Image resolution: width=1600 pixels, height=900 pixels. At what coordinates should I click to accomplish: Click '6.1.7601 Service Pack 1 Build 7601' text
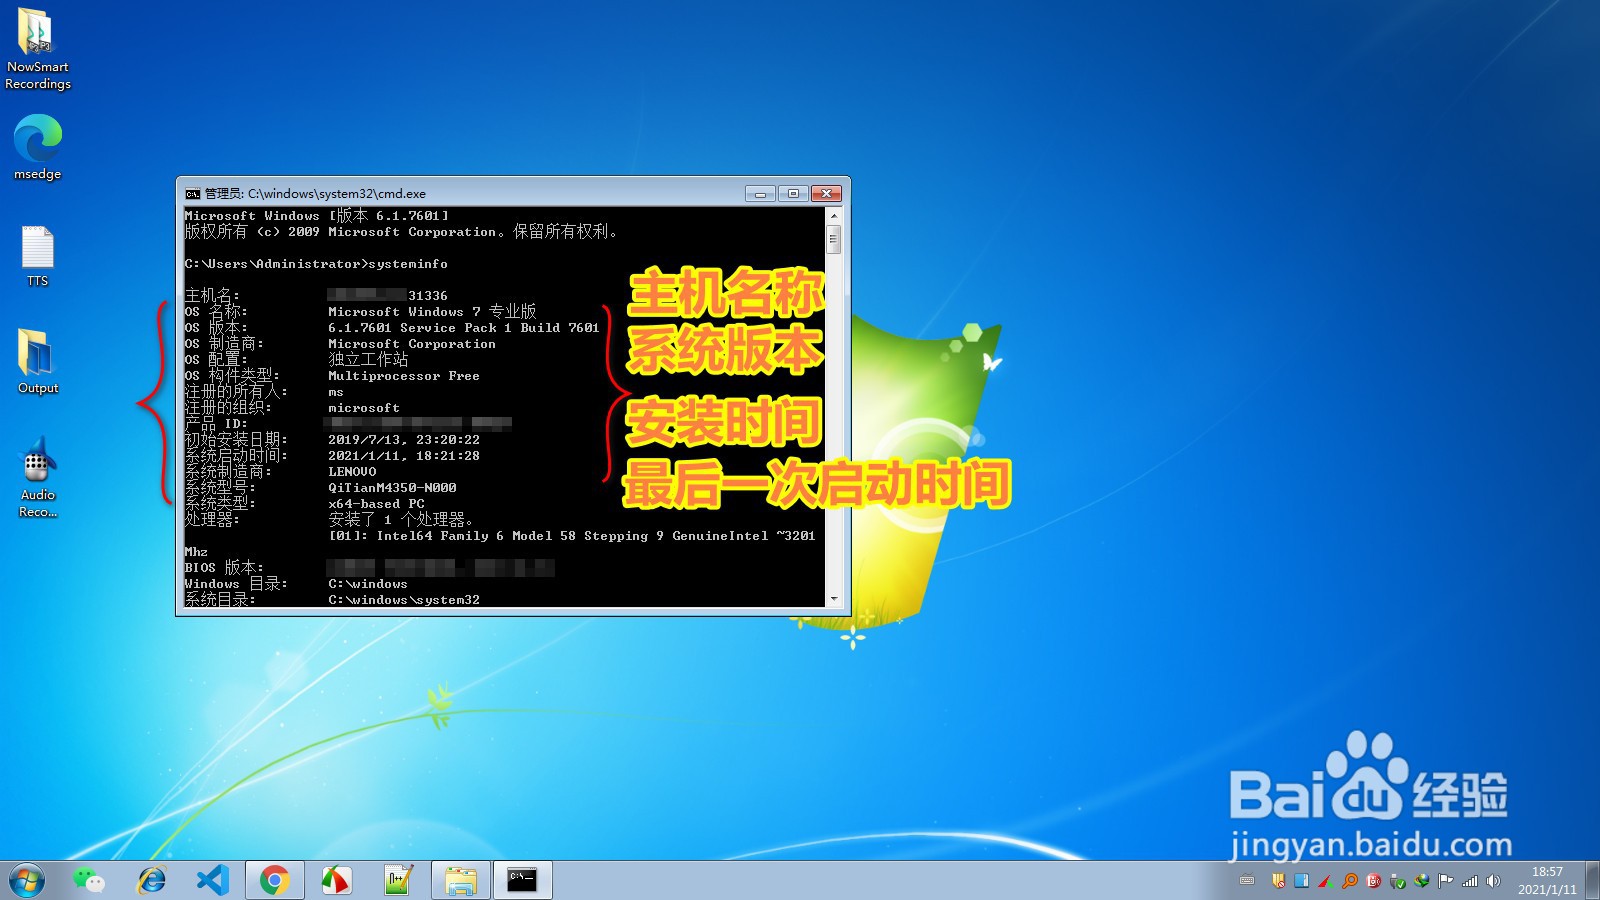click(x=464, y=328)
